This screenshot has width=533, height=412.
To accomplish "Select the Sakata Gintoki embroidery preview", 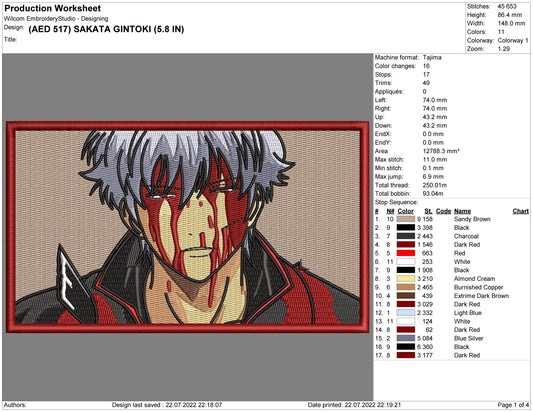I will pos(188,227).
